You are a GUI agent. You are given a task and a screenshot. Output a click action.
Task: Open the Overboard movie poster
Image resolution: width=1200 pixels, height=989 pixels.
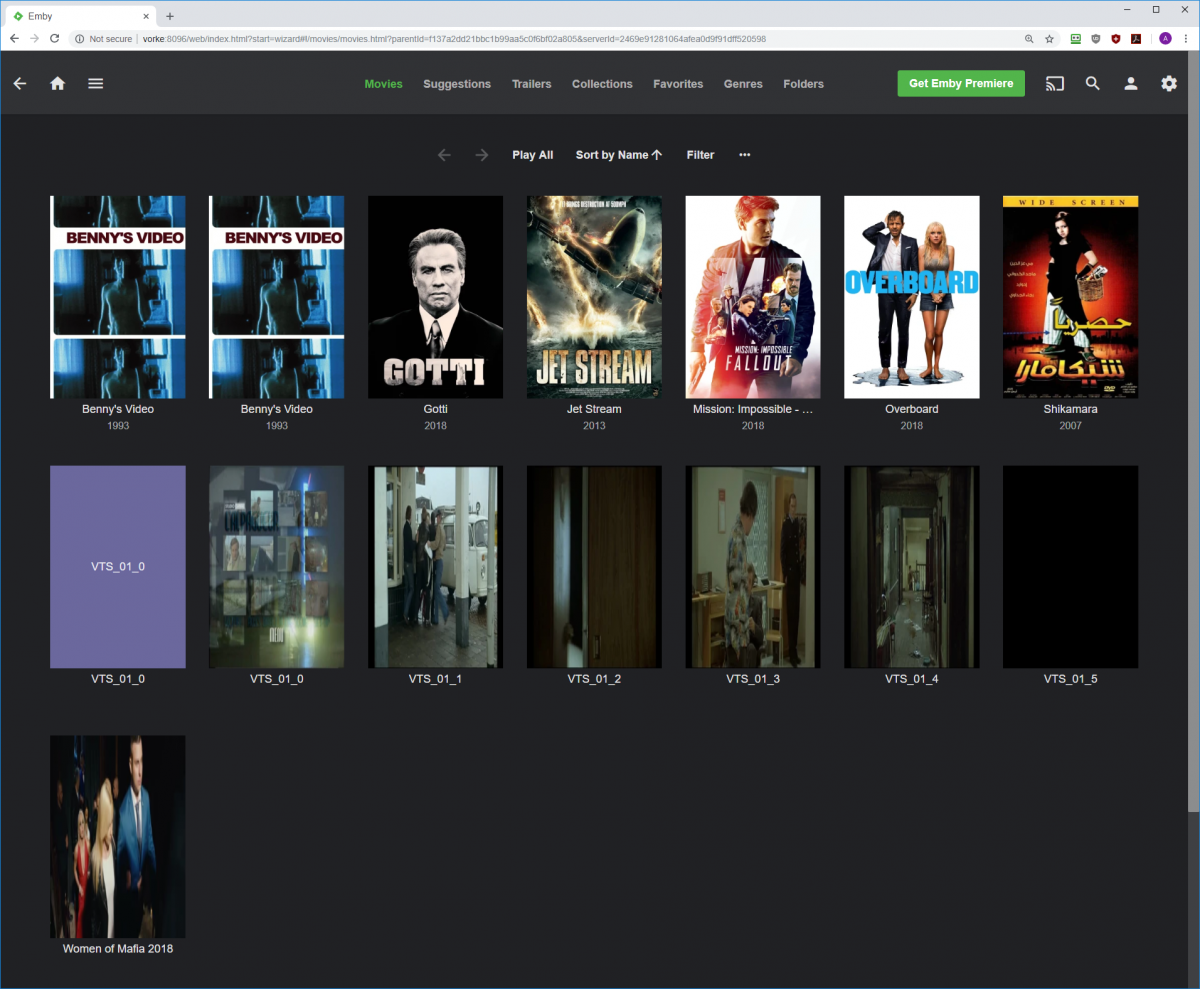(x=912, y=297)
